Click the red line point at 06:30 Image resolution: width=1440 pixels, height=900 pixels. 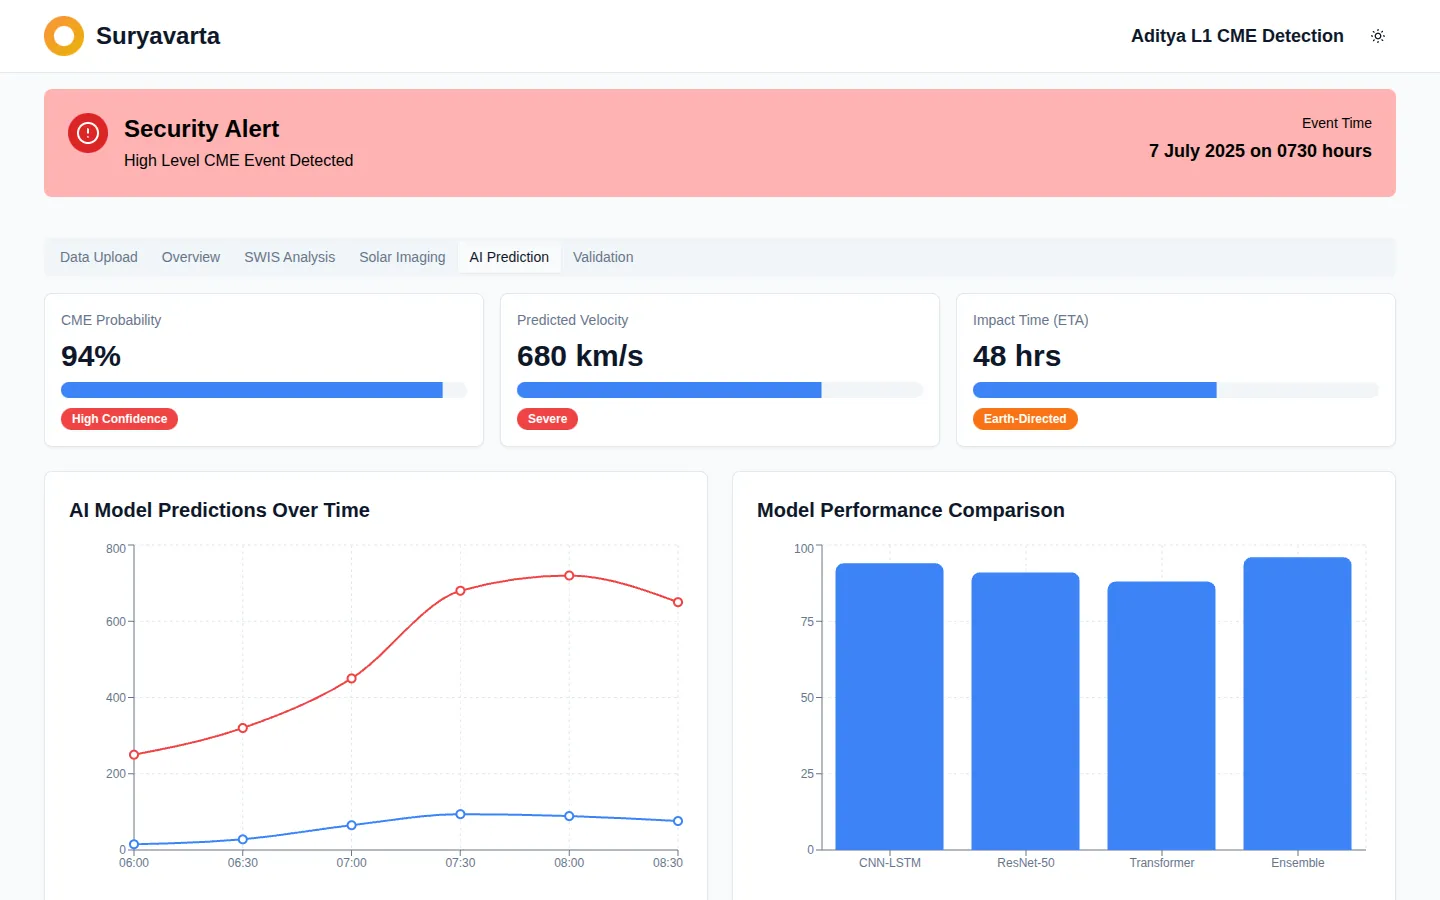tap(243, 728)
